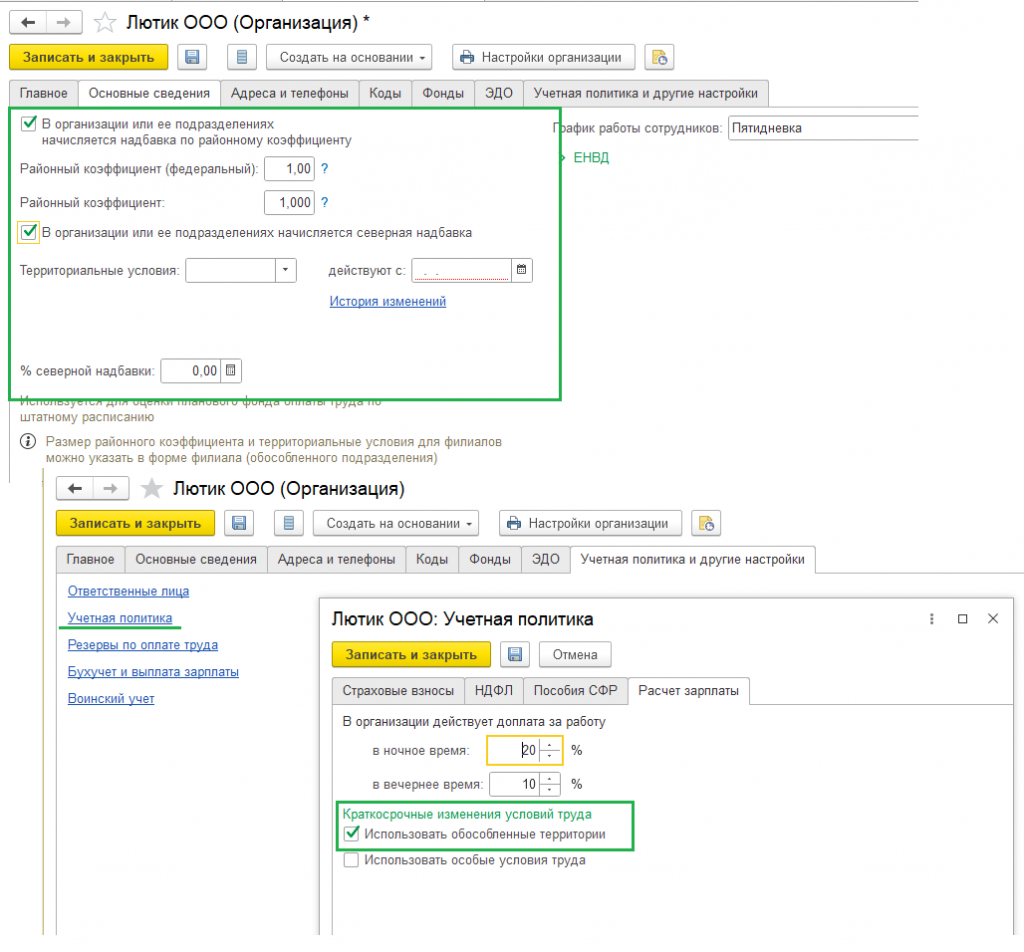
Task: Open document list icon in top toolbar
Action: pyautogui.click(x=242, y=57)
